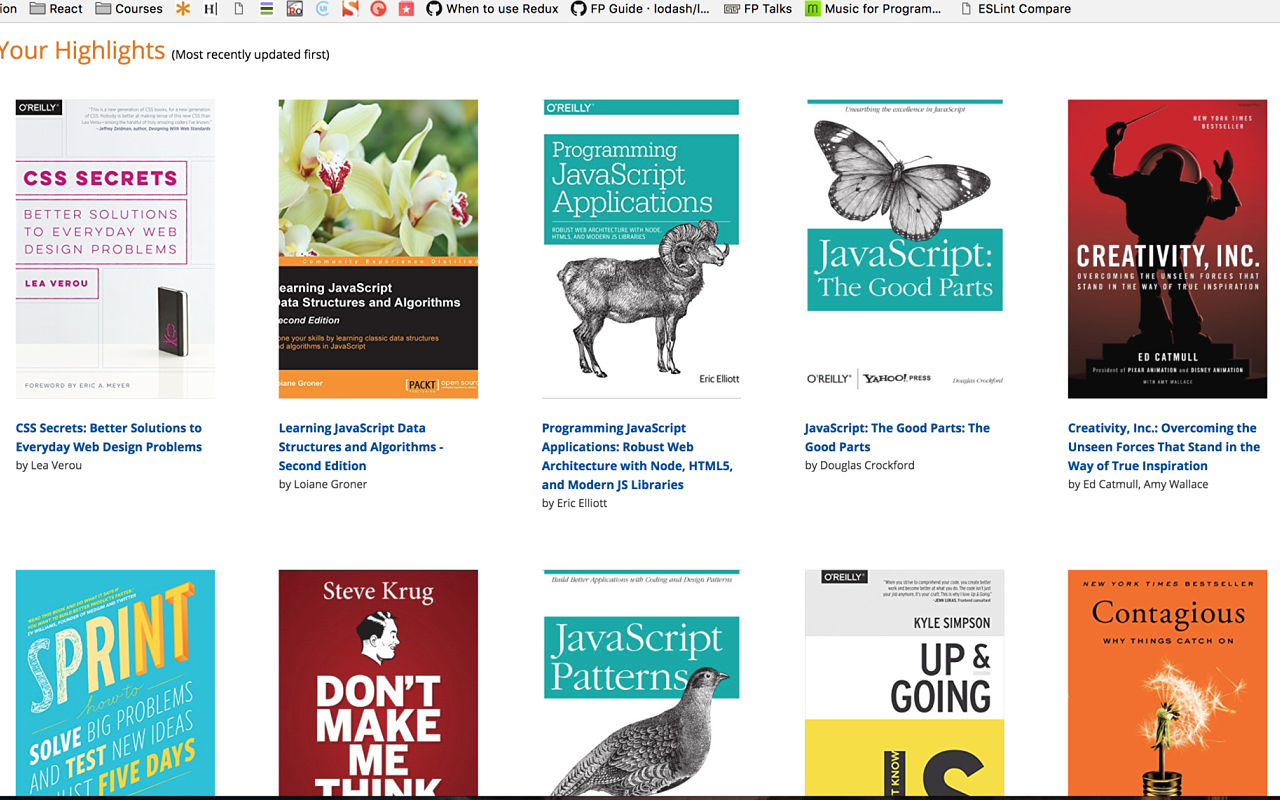Open Learning JavaScript Data Structures cover
The width and height of the screenshot is (1280, 800).
(378, 249)
